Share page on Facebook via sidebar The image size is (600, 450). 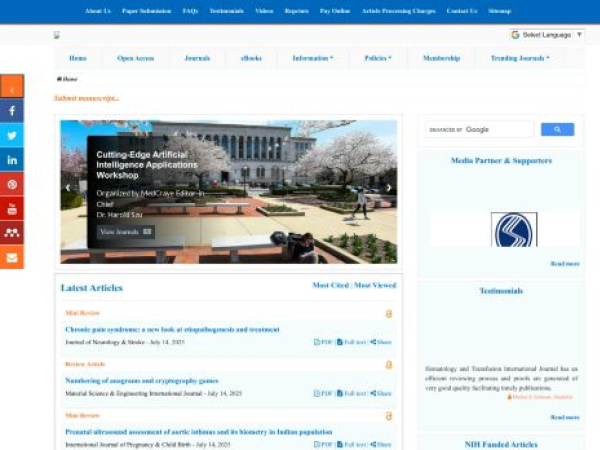(x=12, y=111)
